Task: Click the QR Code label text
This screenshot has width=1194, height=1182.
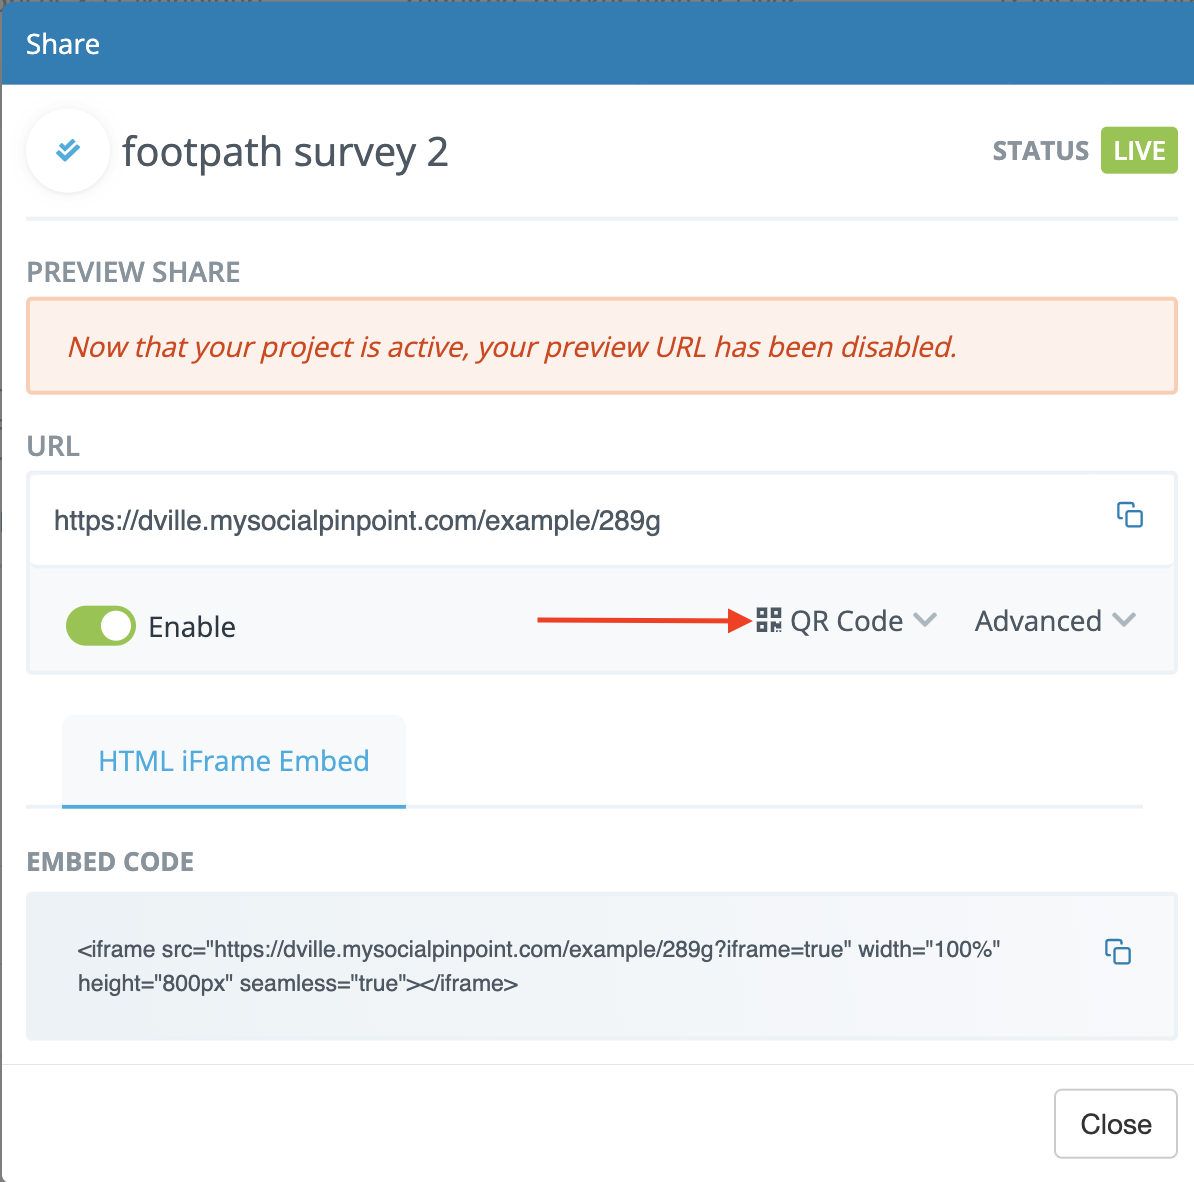Action: (x=846, y=621)
